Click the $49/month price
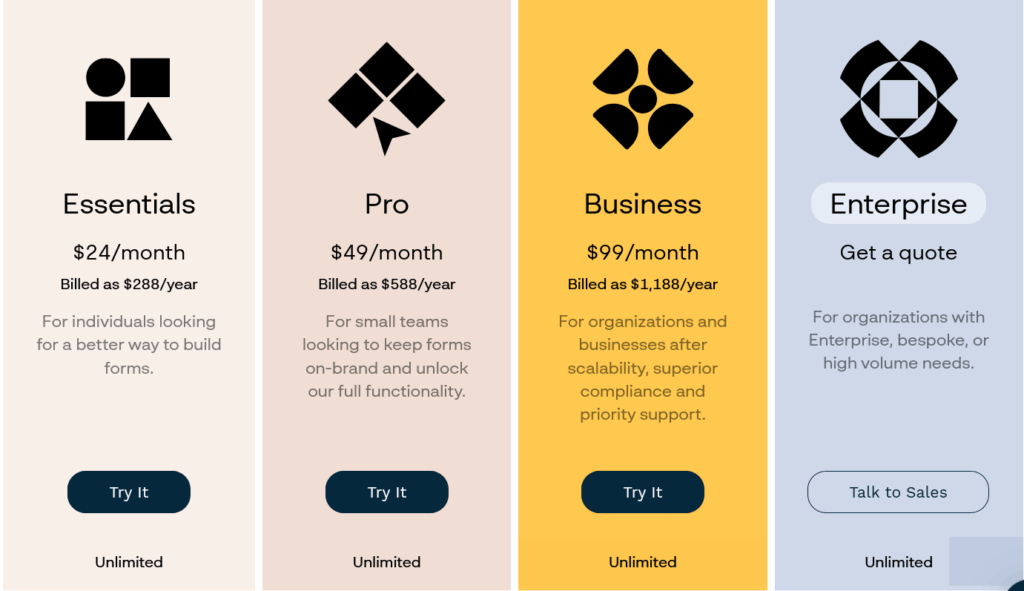 coord(386,253)
